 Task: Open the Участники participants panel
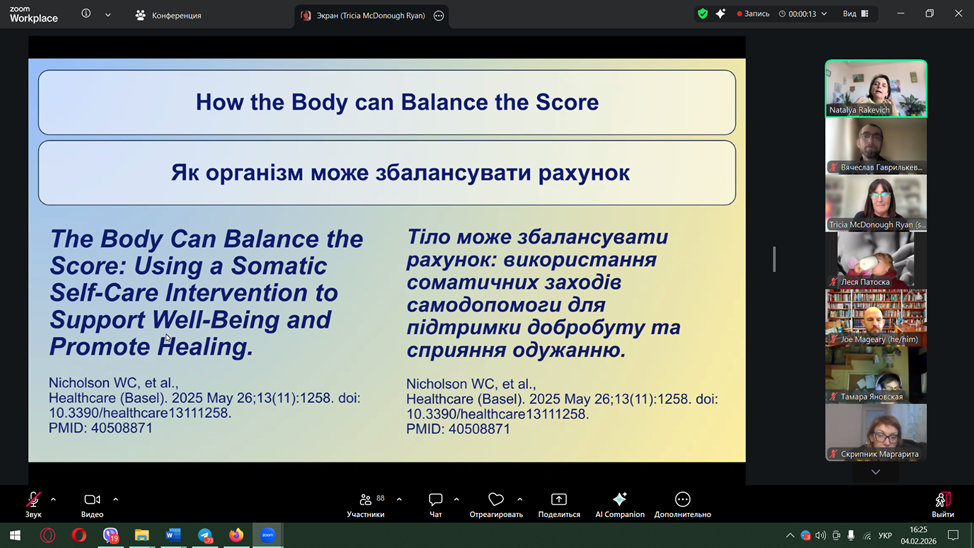(x=365, y=500)
